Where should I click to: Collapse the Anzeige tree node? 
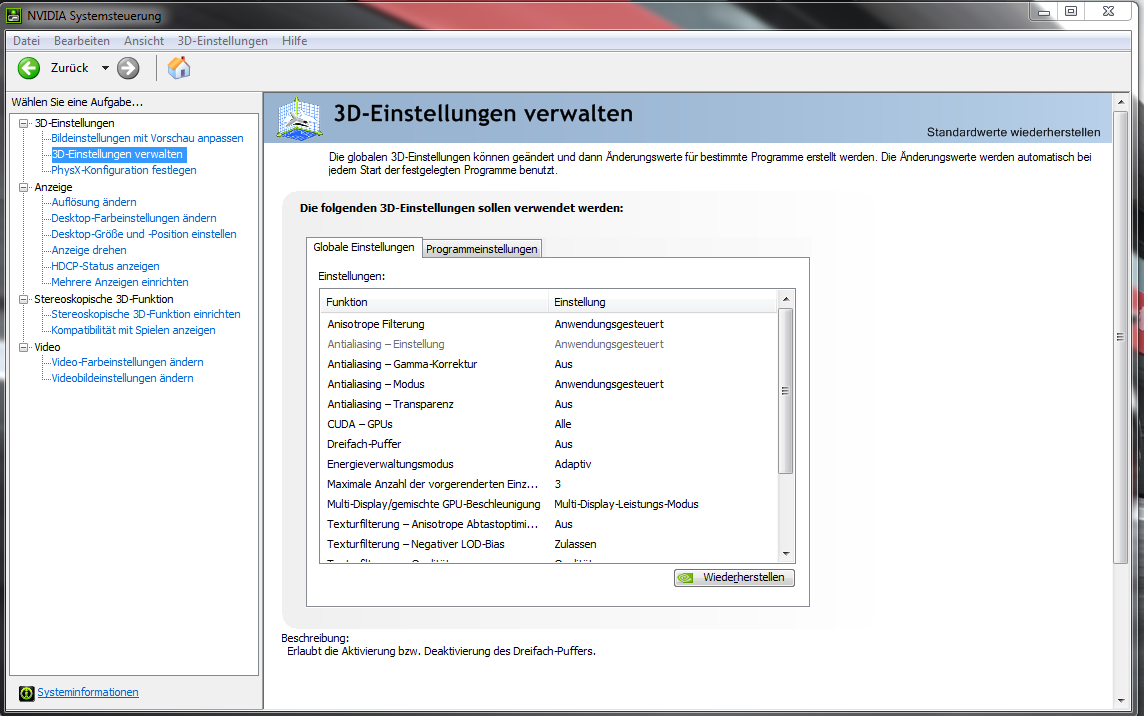pyautogui.click(x=23, y=187)
